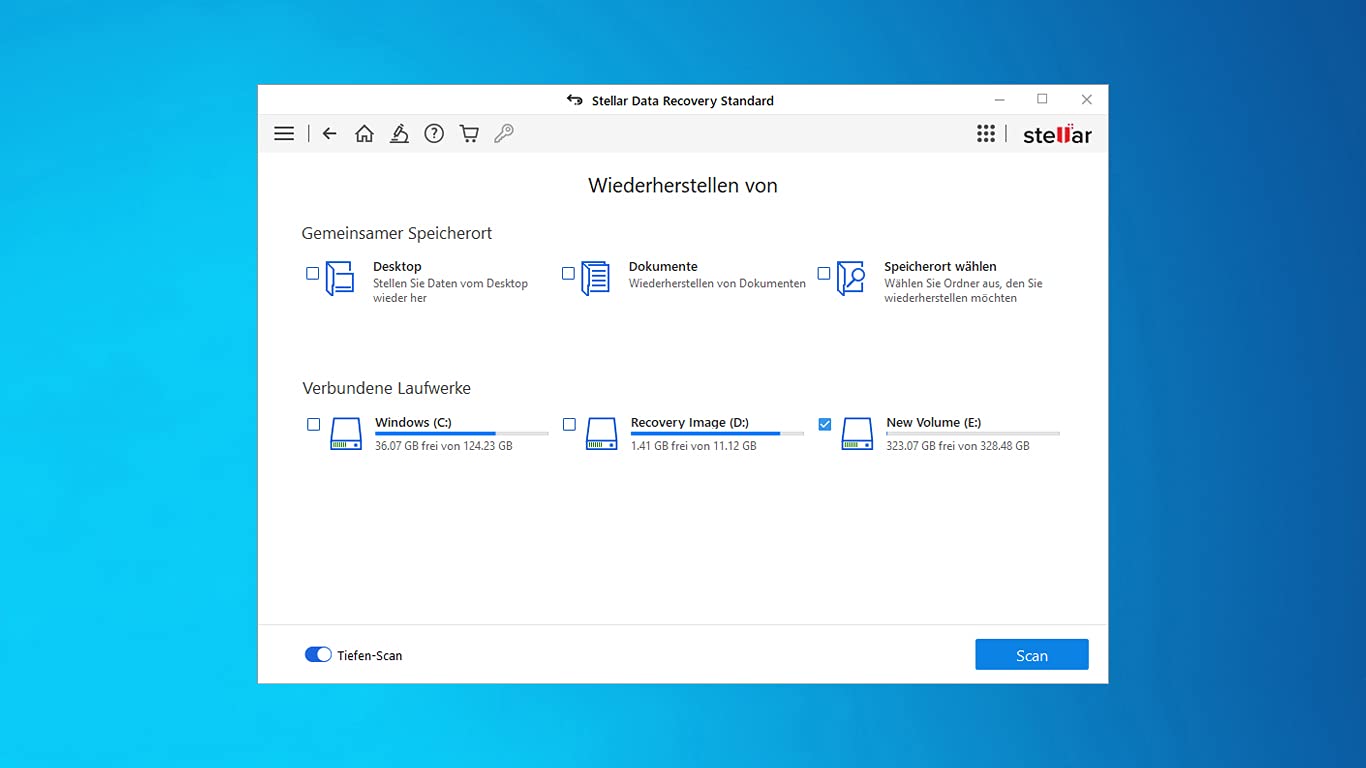
Task: Select the Windows (C:) drive checkbox
Action: [313, 424]
